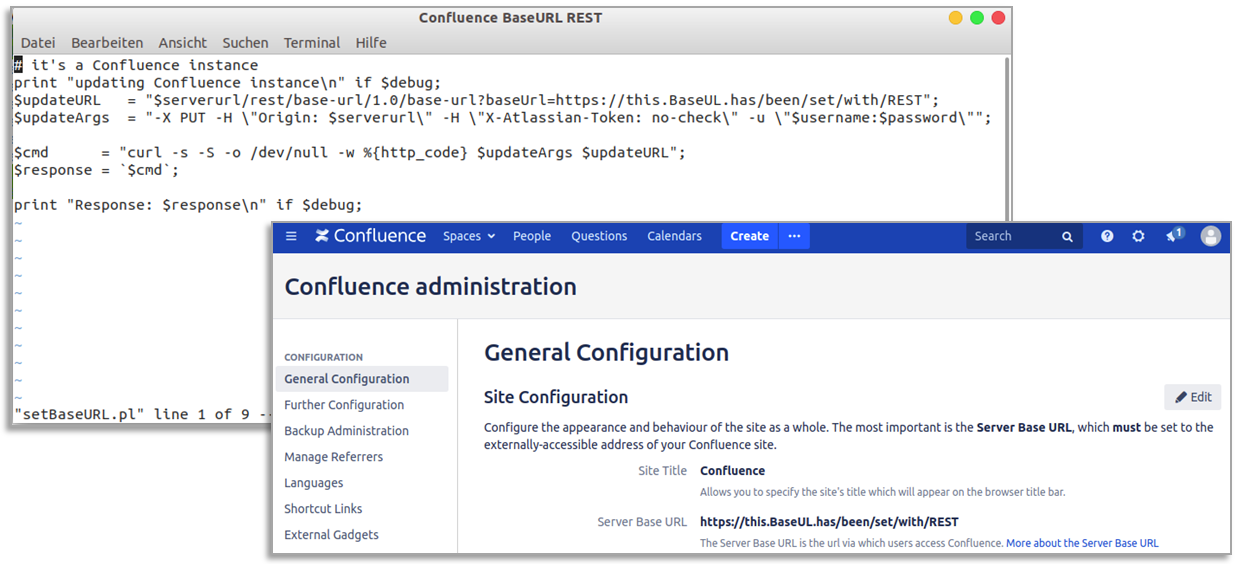
Task: Expand the Spaces dropdown
Action: coord(469,236)
